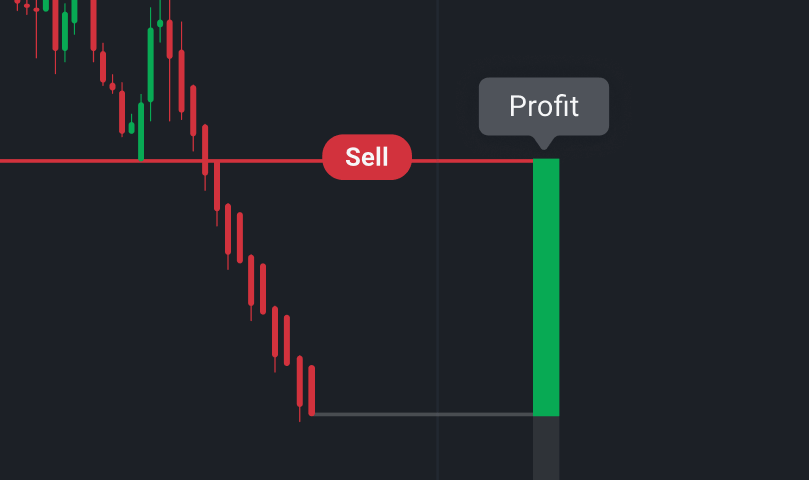
Task: Click the tall green candle right of the sell-line candle
Action: click(151, 63)
